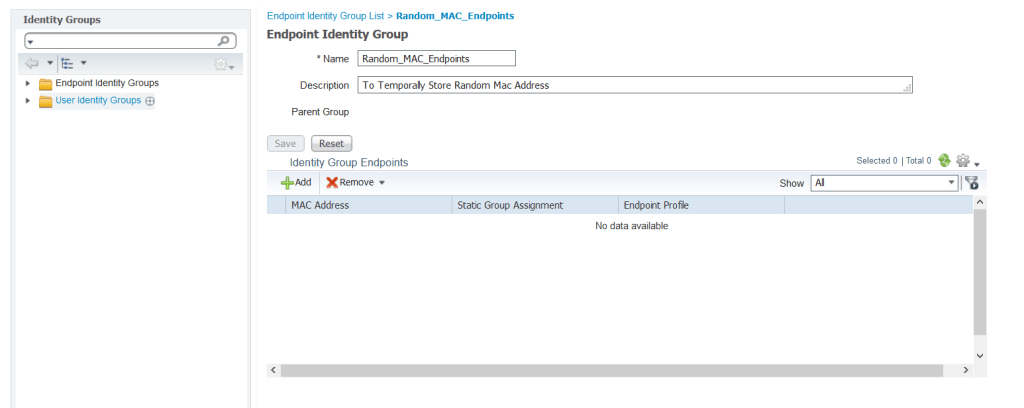The height and width of the screenshot is (408, 1024).
Task: Click the filter funnel icon next to Show
Action: 971,183
